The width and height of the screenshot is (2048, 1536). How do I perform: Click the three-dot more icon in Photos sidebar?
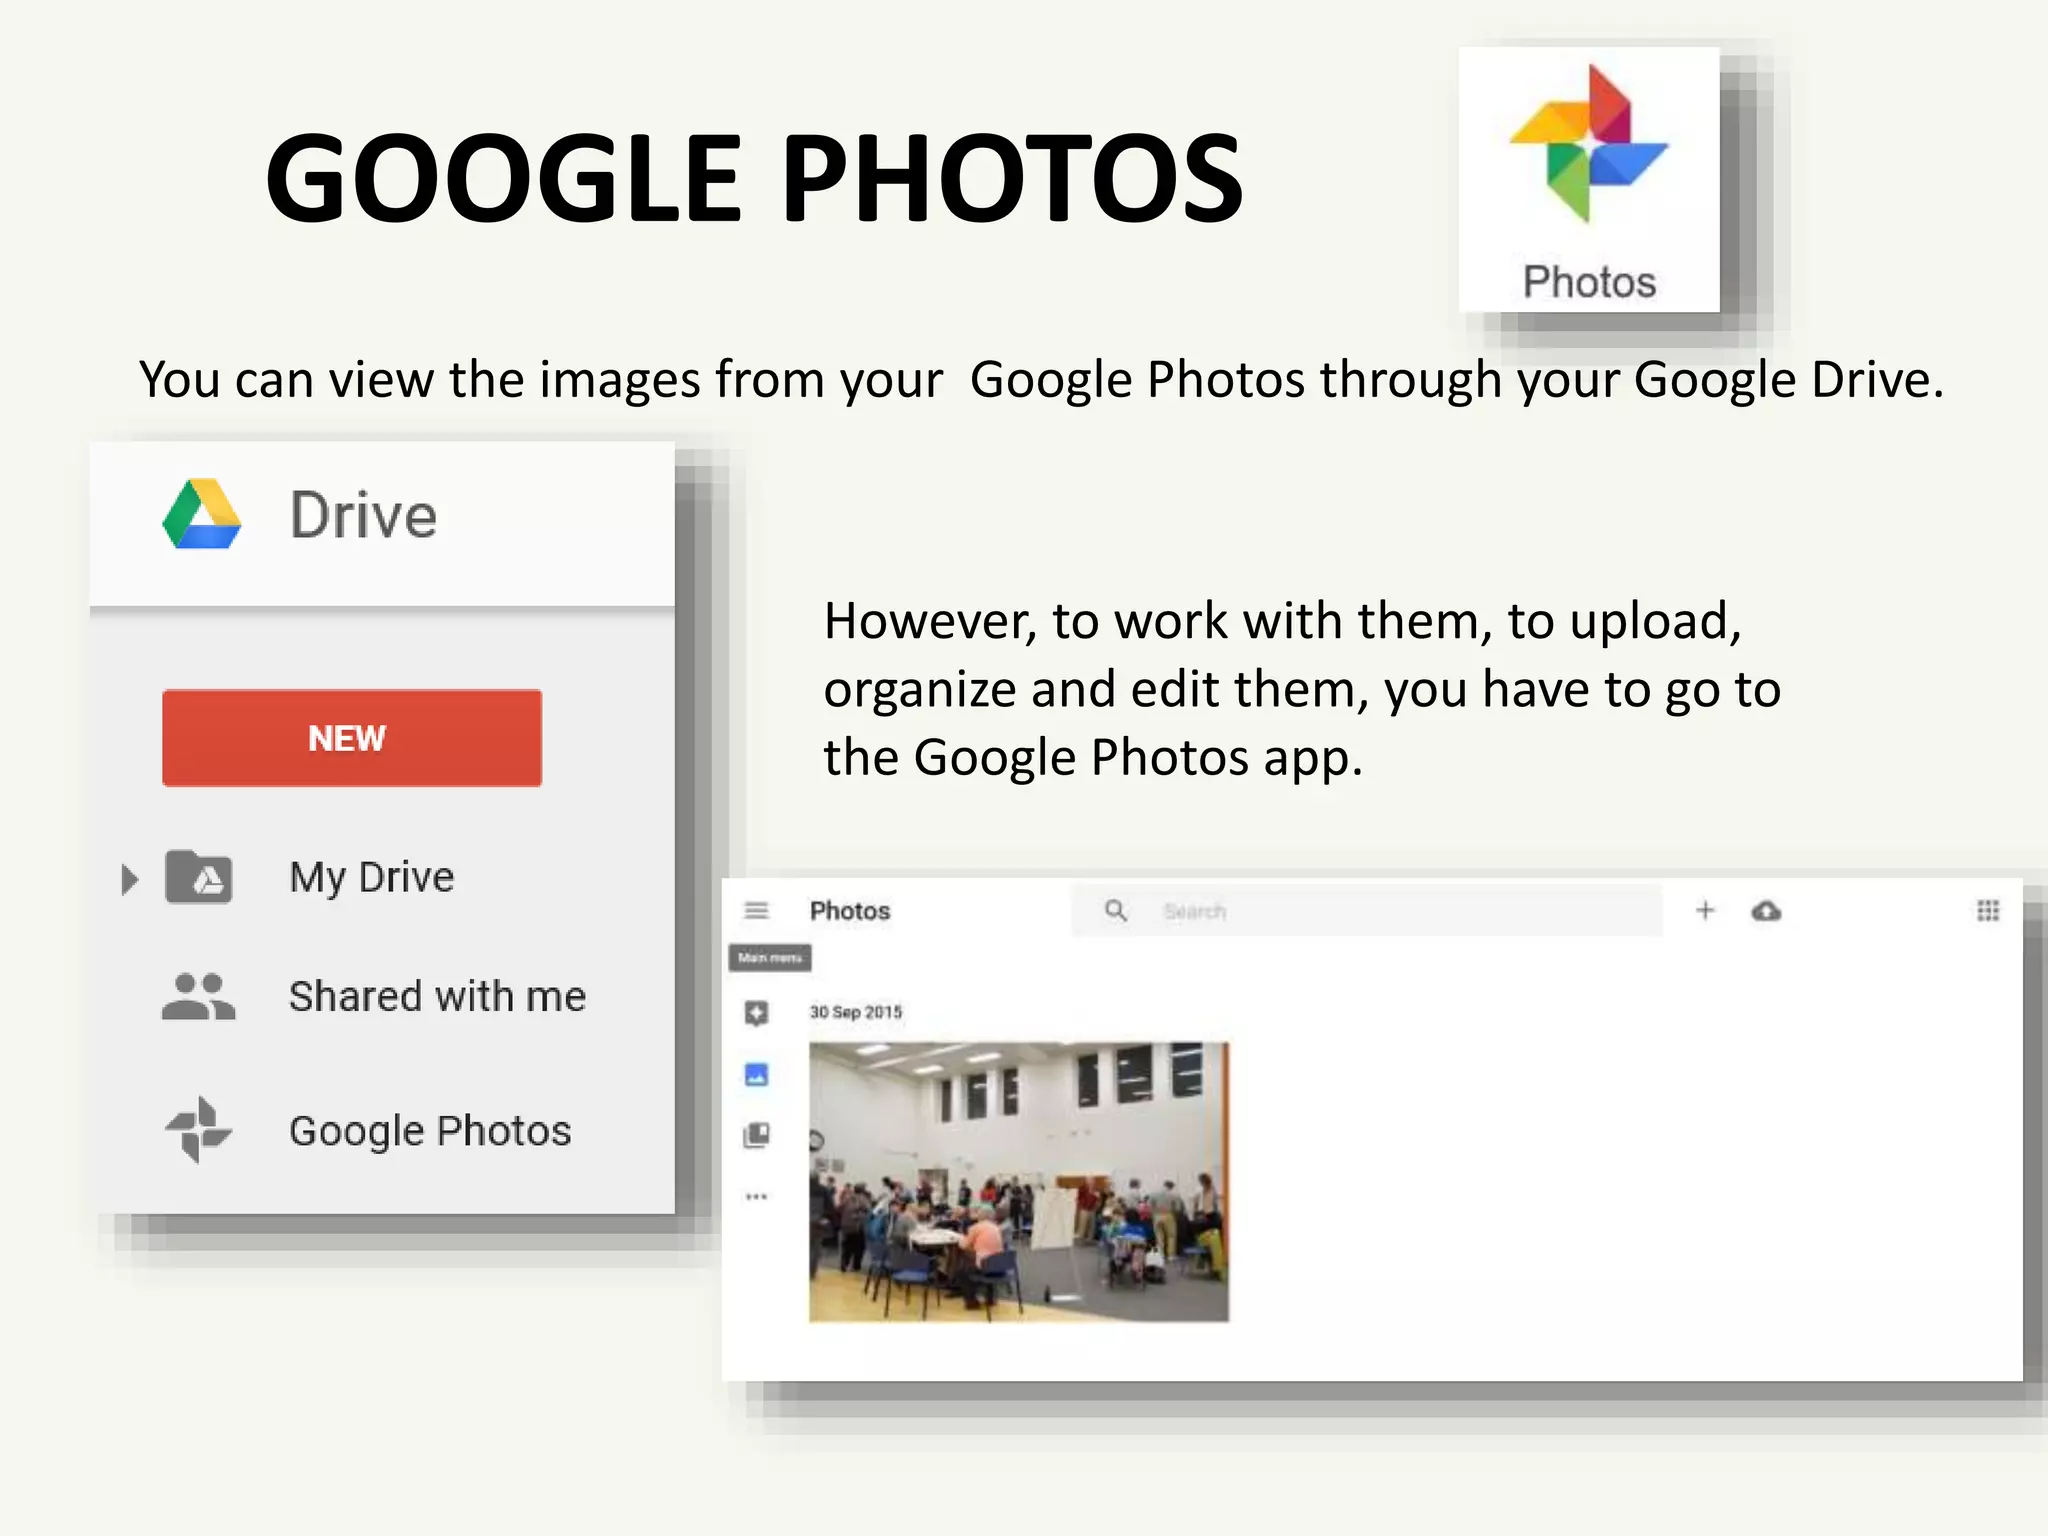click(757, 1196)
